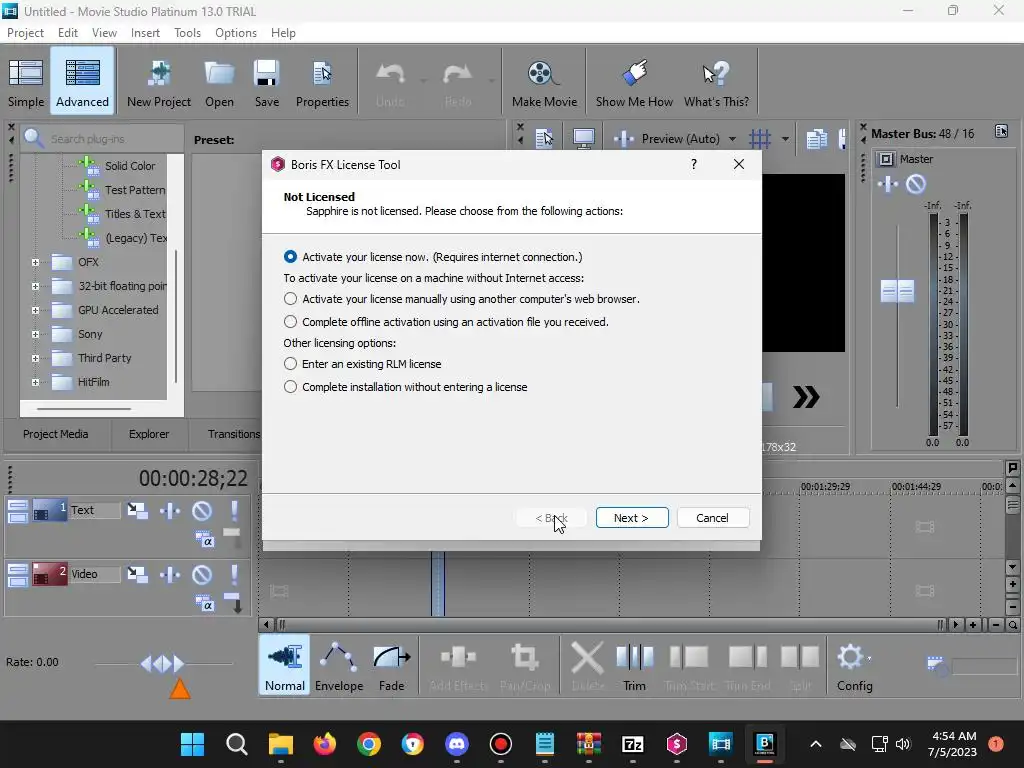Click the Trim tool
The image size is (1024, 768).
point(634,666)
